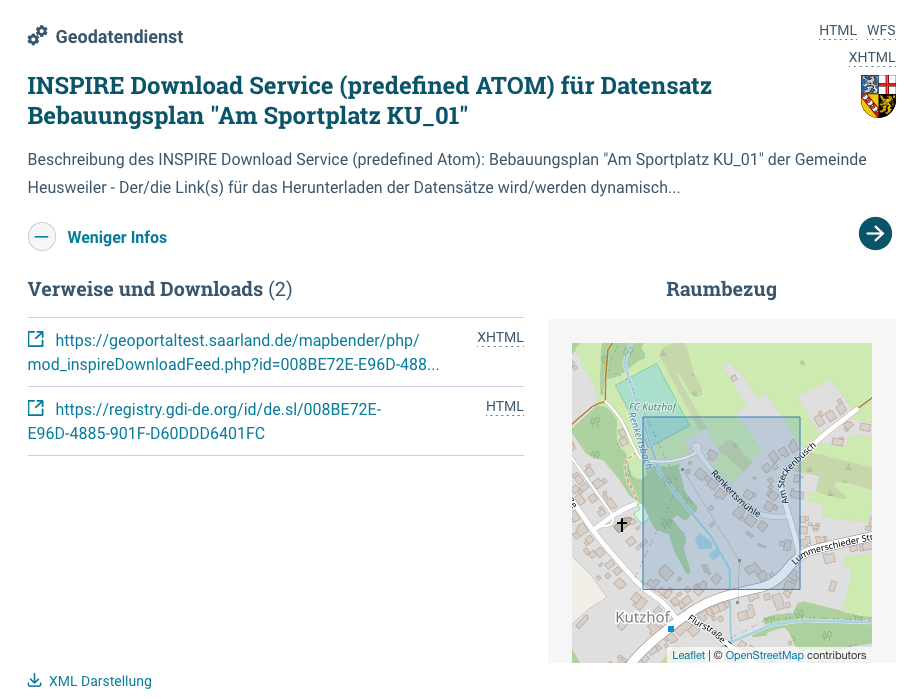Open the Leaflet attribution link
Image resolution: width=916 pixels, height=699 pixels.
click(688, 655)
